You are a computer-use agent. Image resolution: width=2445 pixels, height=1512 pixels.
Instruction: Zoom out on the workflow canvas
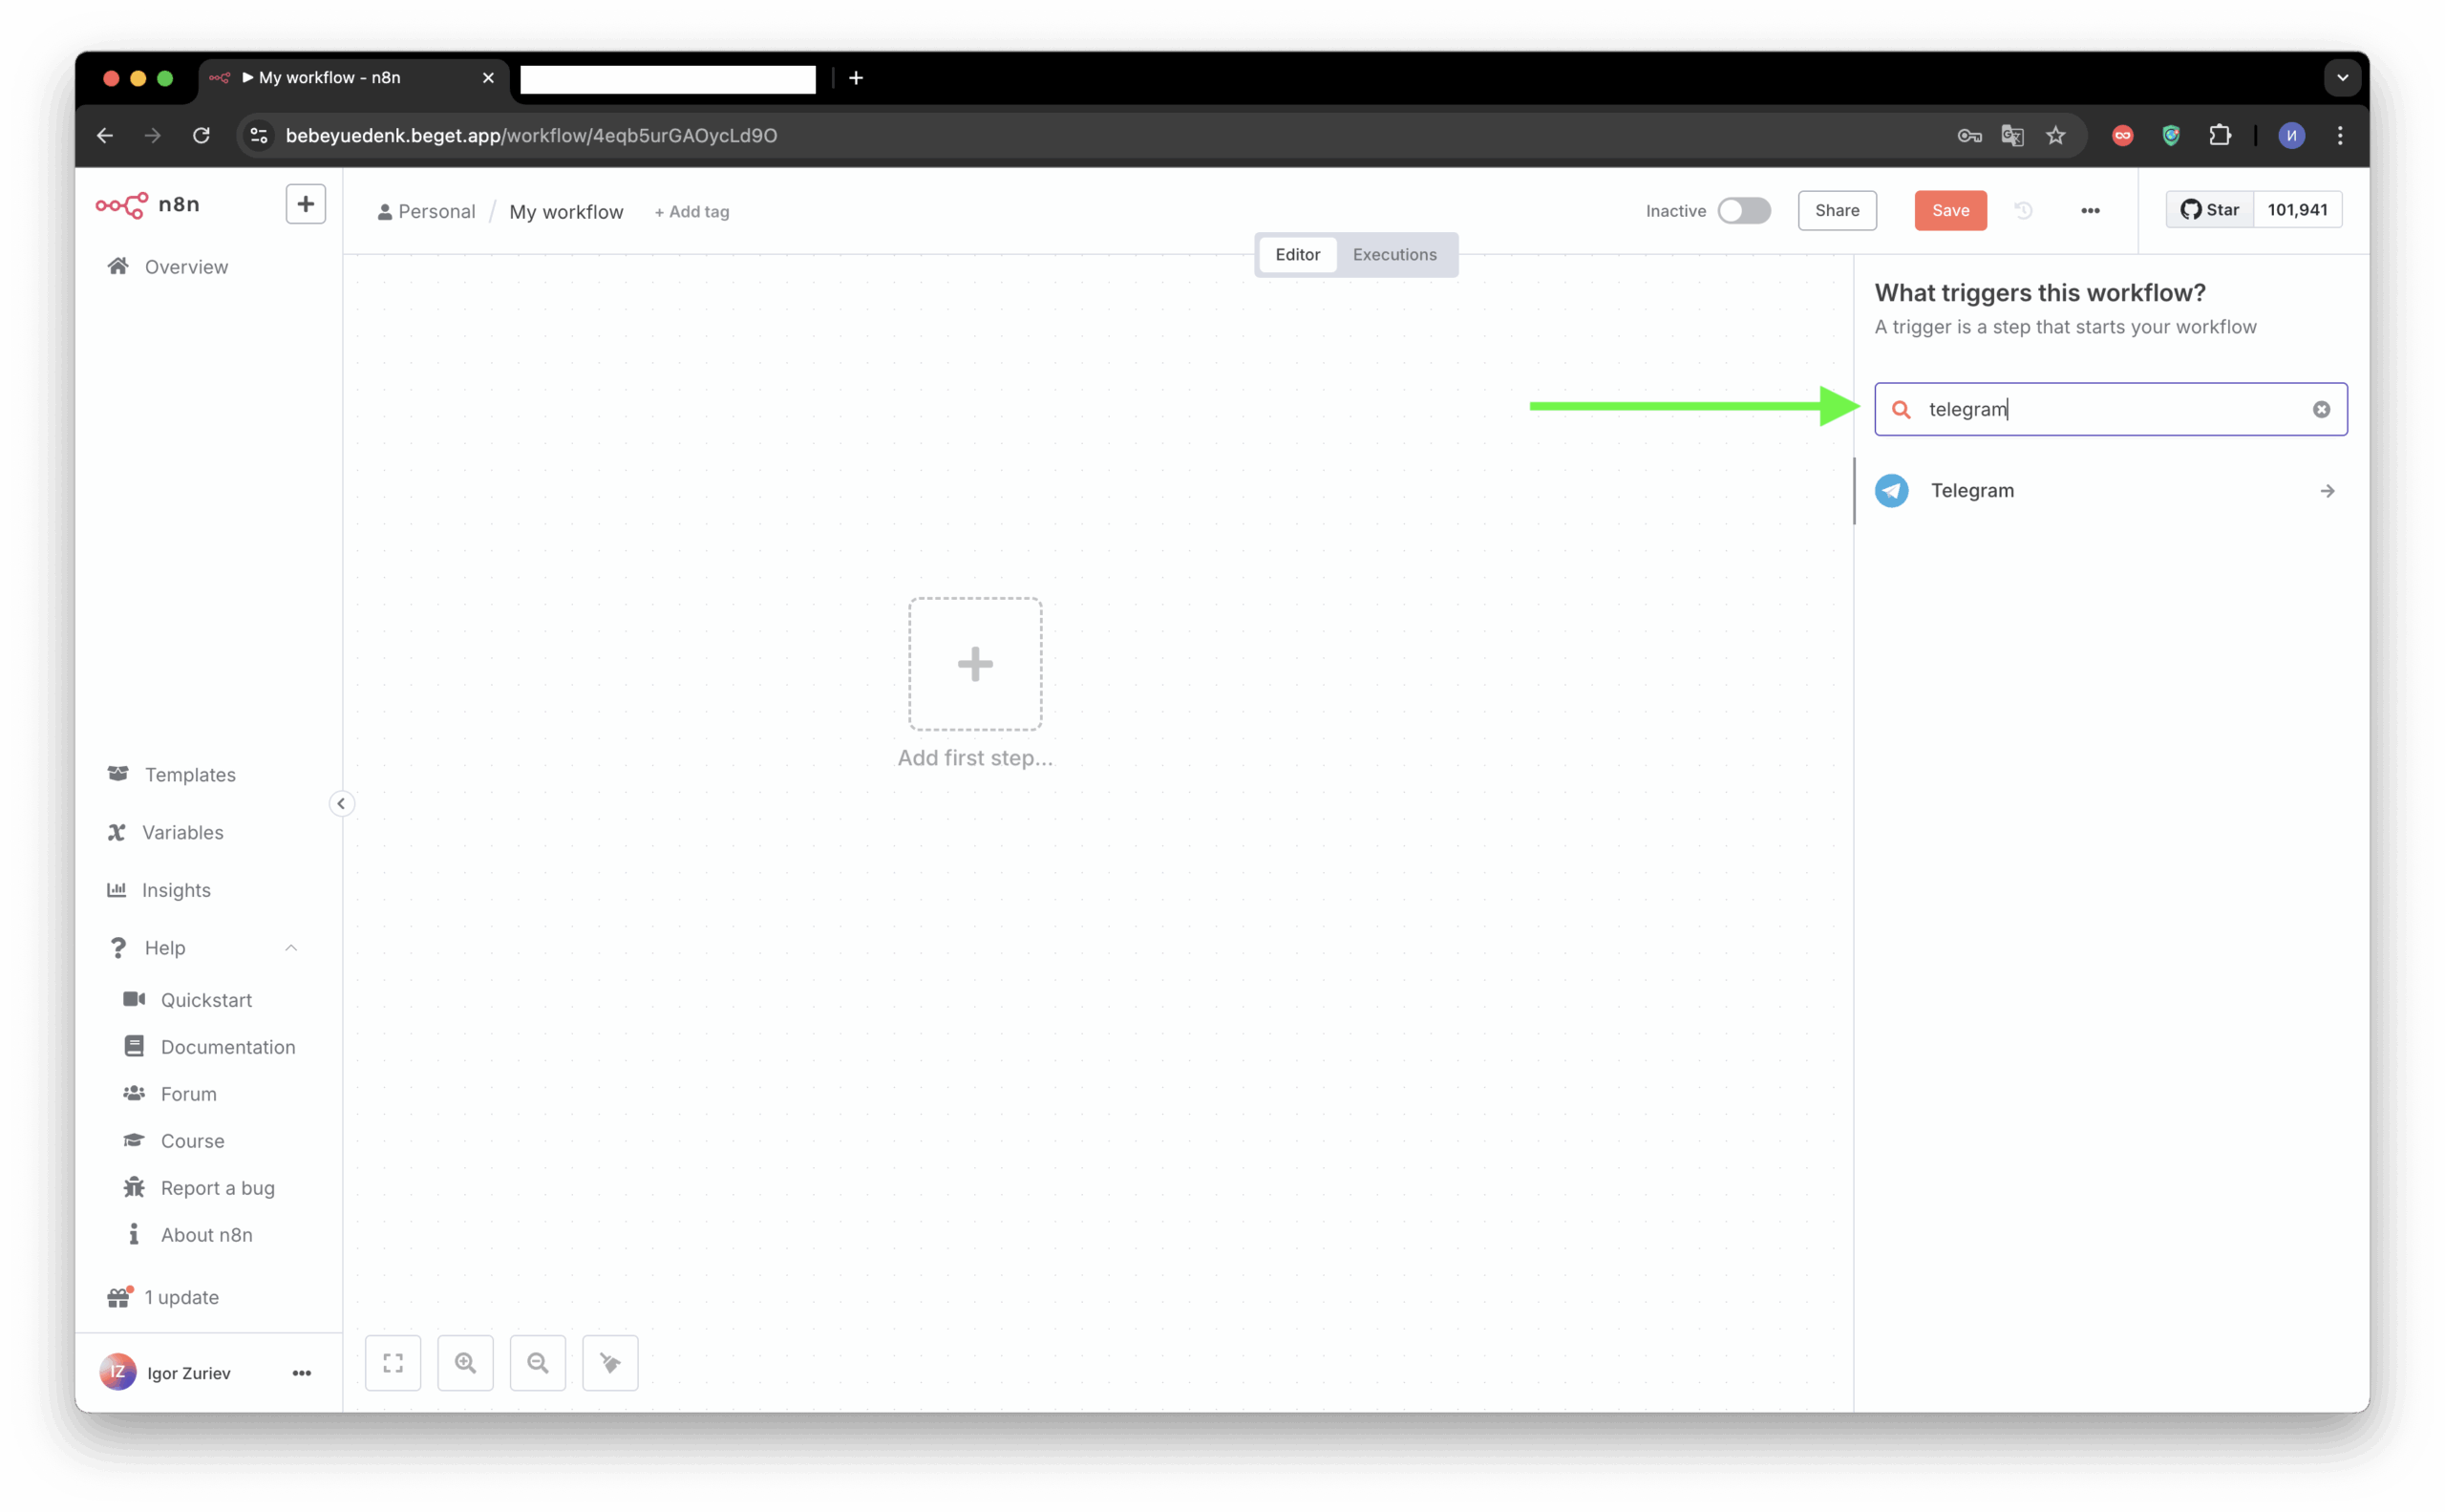538,1362
